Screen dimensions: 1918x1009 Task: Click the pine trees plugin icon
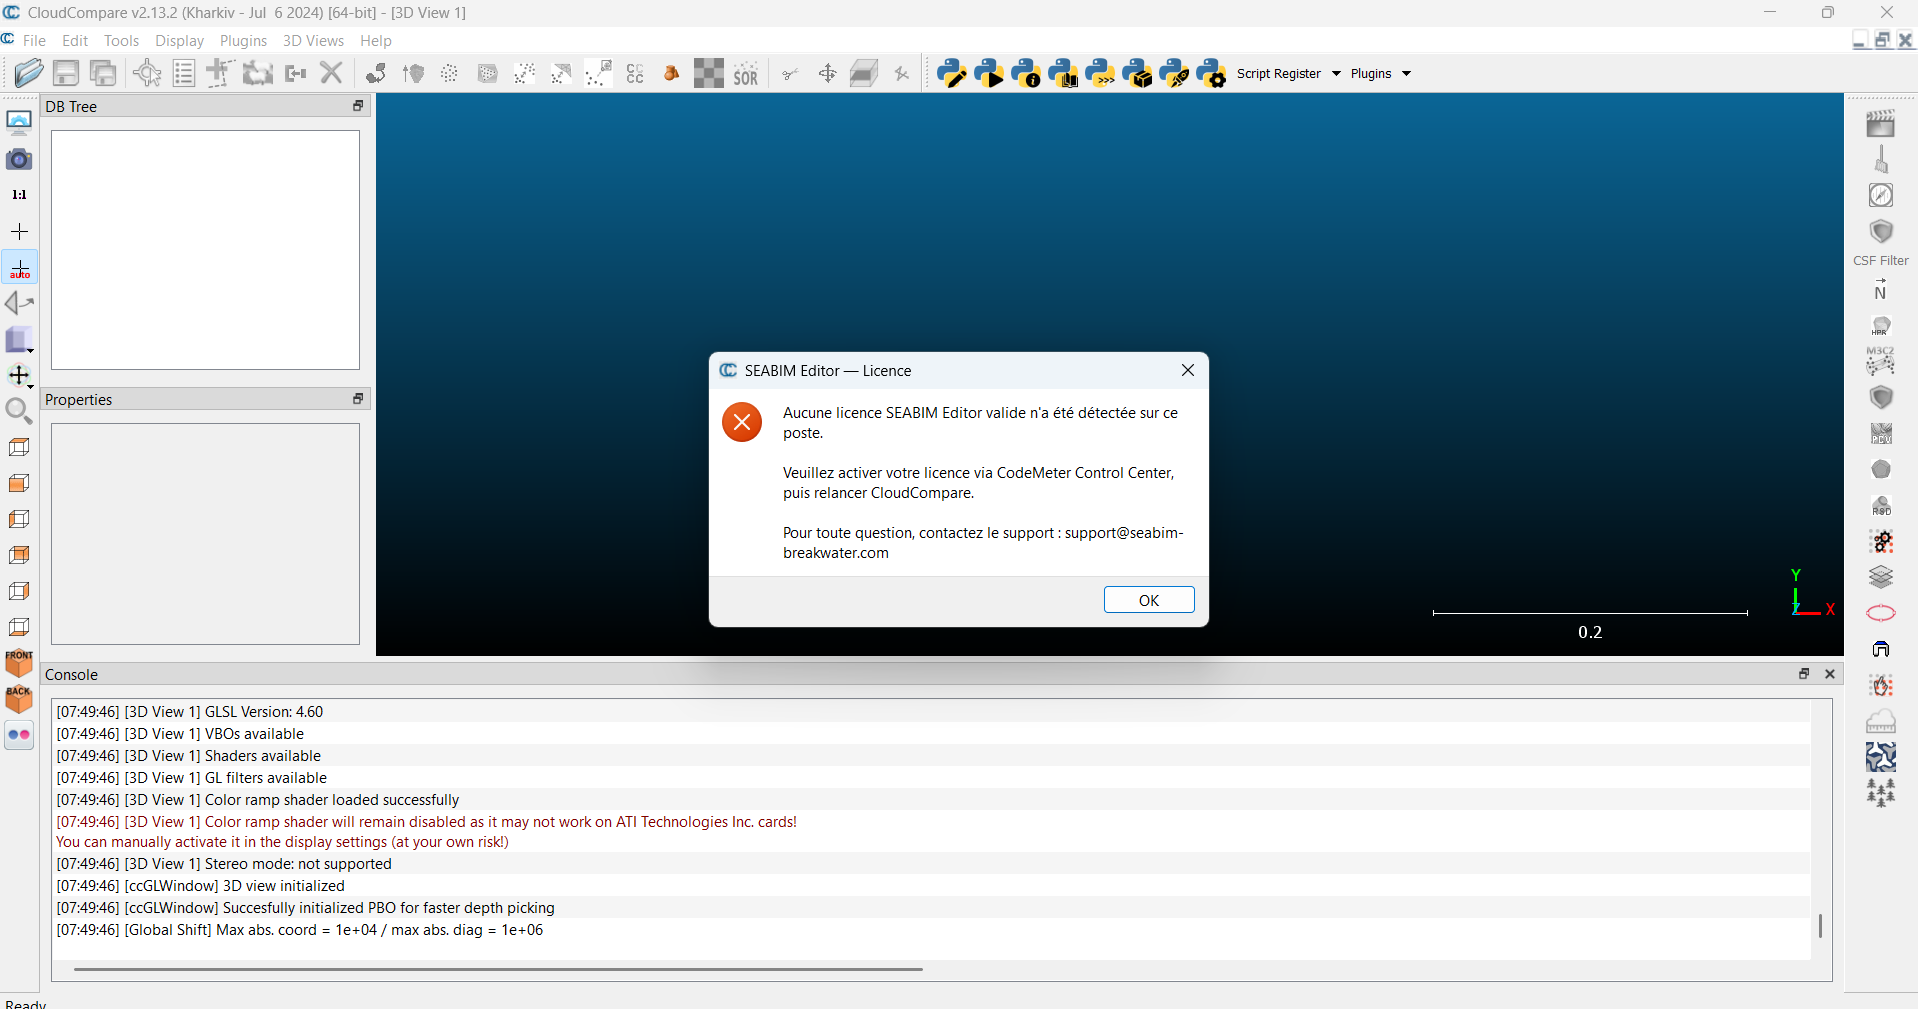point(1881,793)
